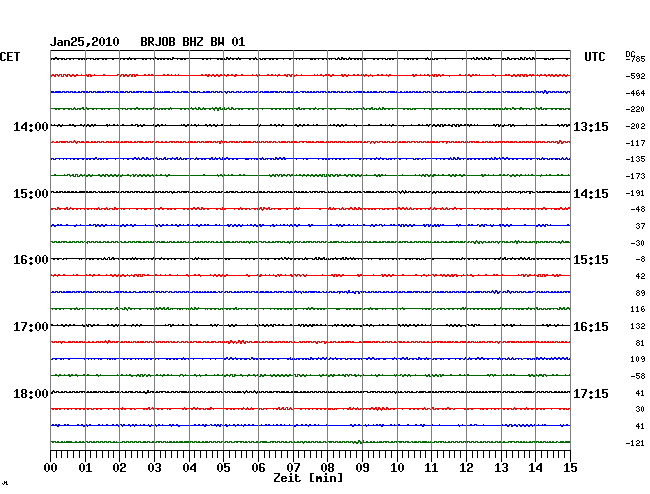This screenshot has height=494, width=650.
Task: Click the 15:15 UTC time label
Action: (591, 260)
